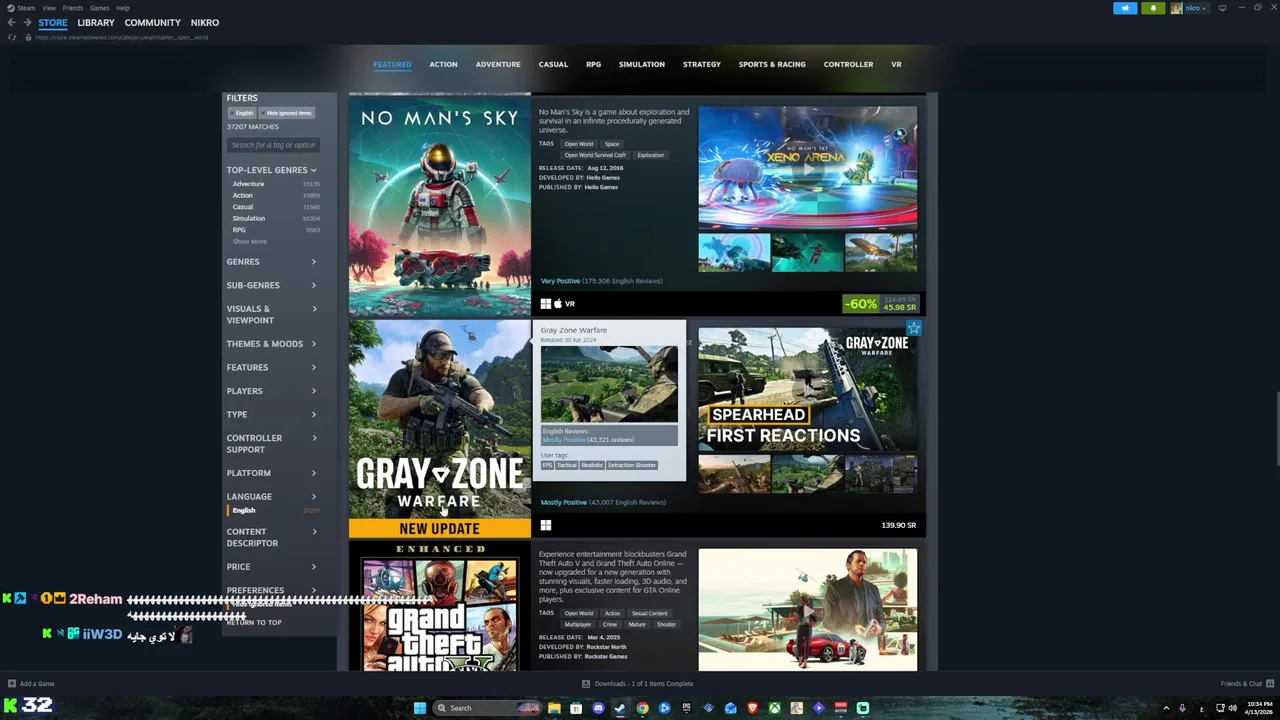Click the Add a Game plus icon

[x=12, y=684]
